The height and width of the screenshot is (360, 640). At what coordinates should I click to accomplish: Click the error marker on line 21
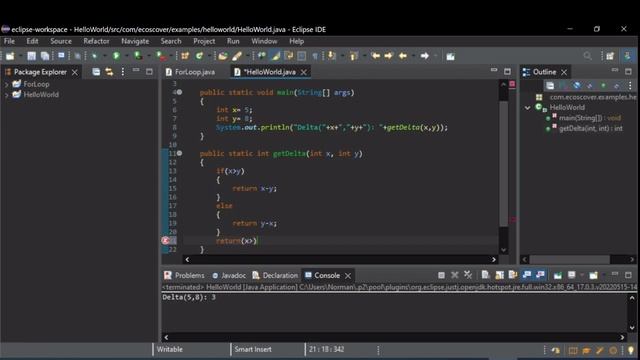165,241
